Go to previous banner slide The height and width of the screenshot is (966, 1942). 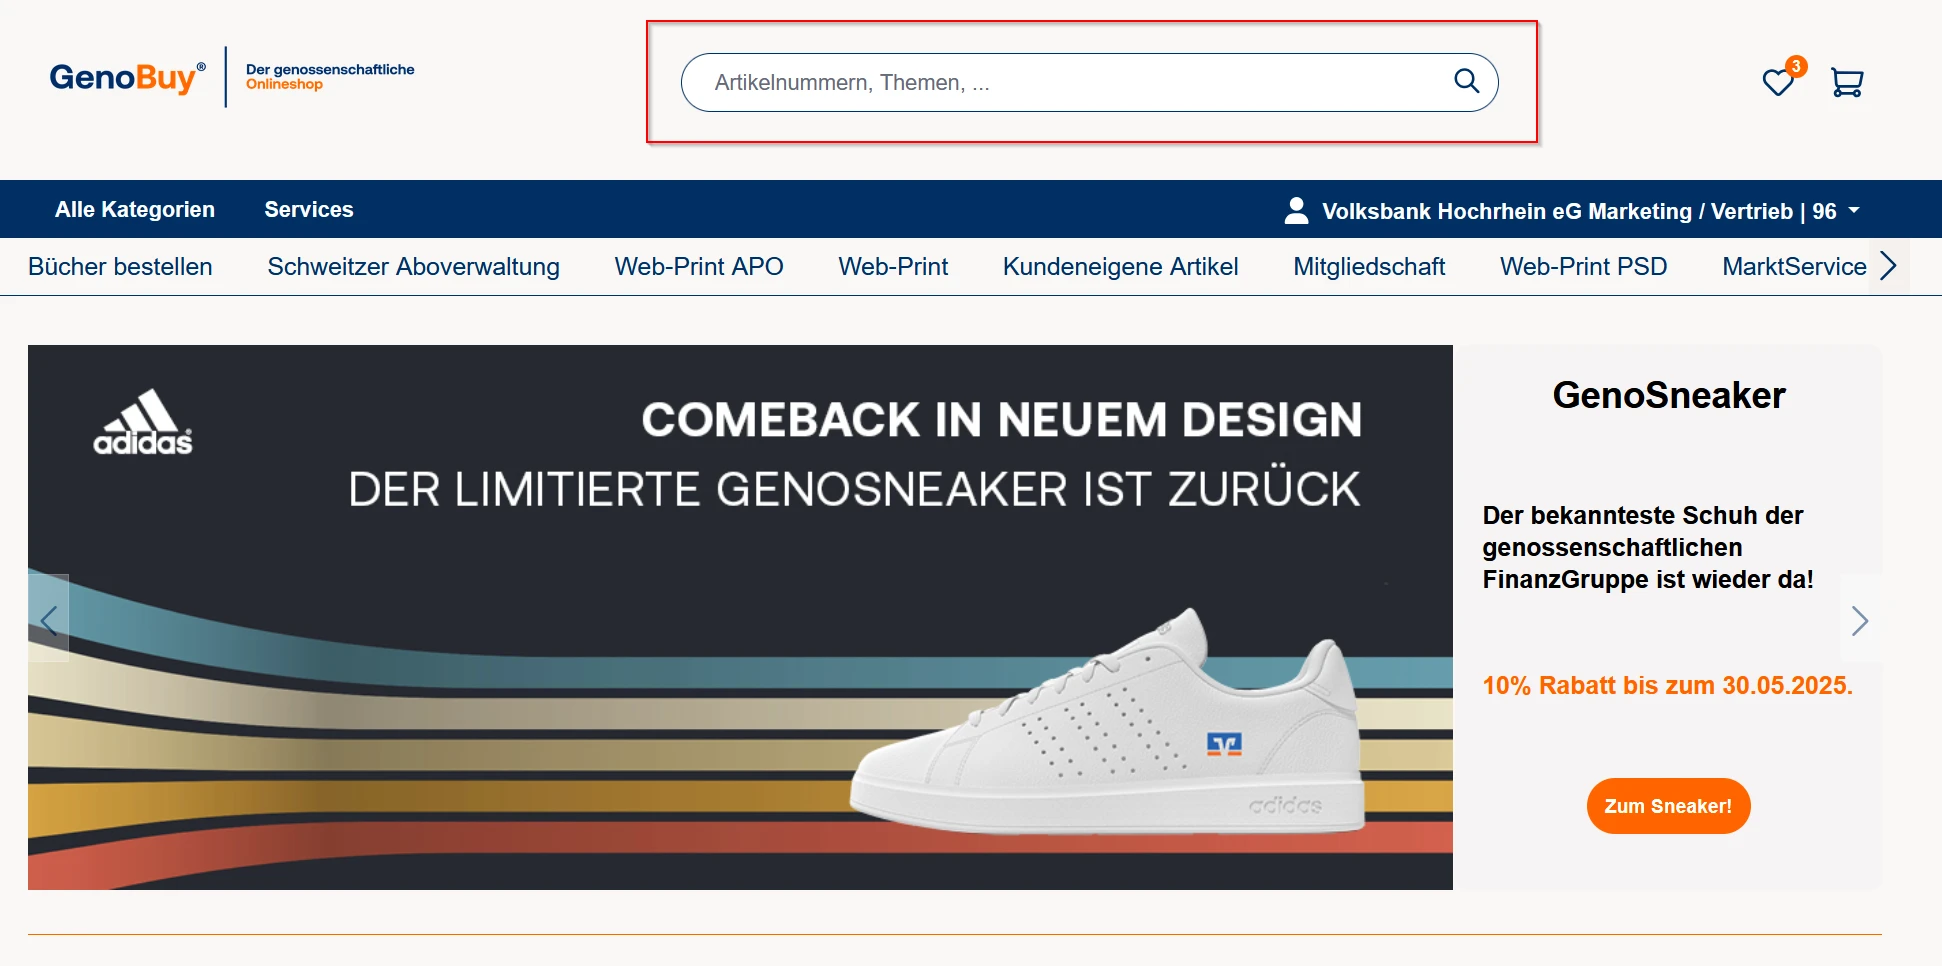pos(48,619)
